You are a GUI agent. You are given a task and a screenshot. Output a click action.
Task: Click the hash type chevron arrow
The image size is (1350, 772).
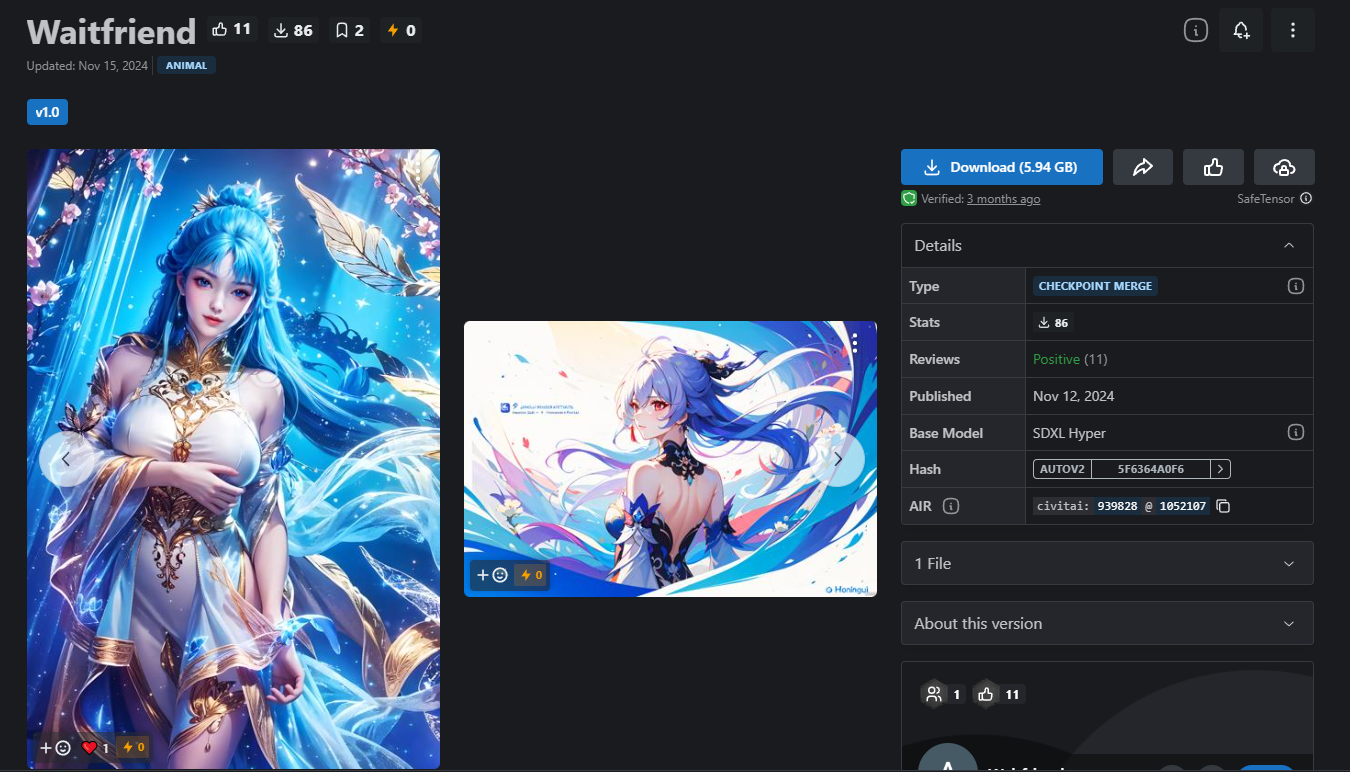pos(1220,469)
